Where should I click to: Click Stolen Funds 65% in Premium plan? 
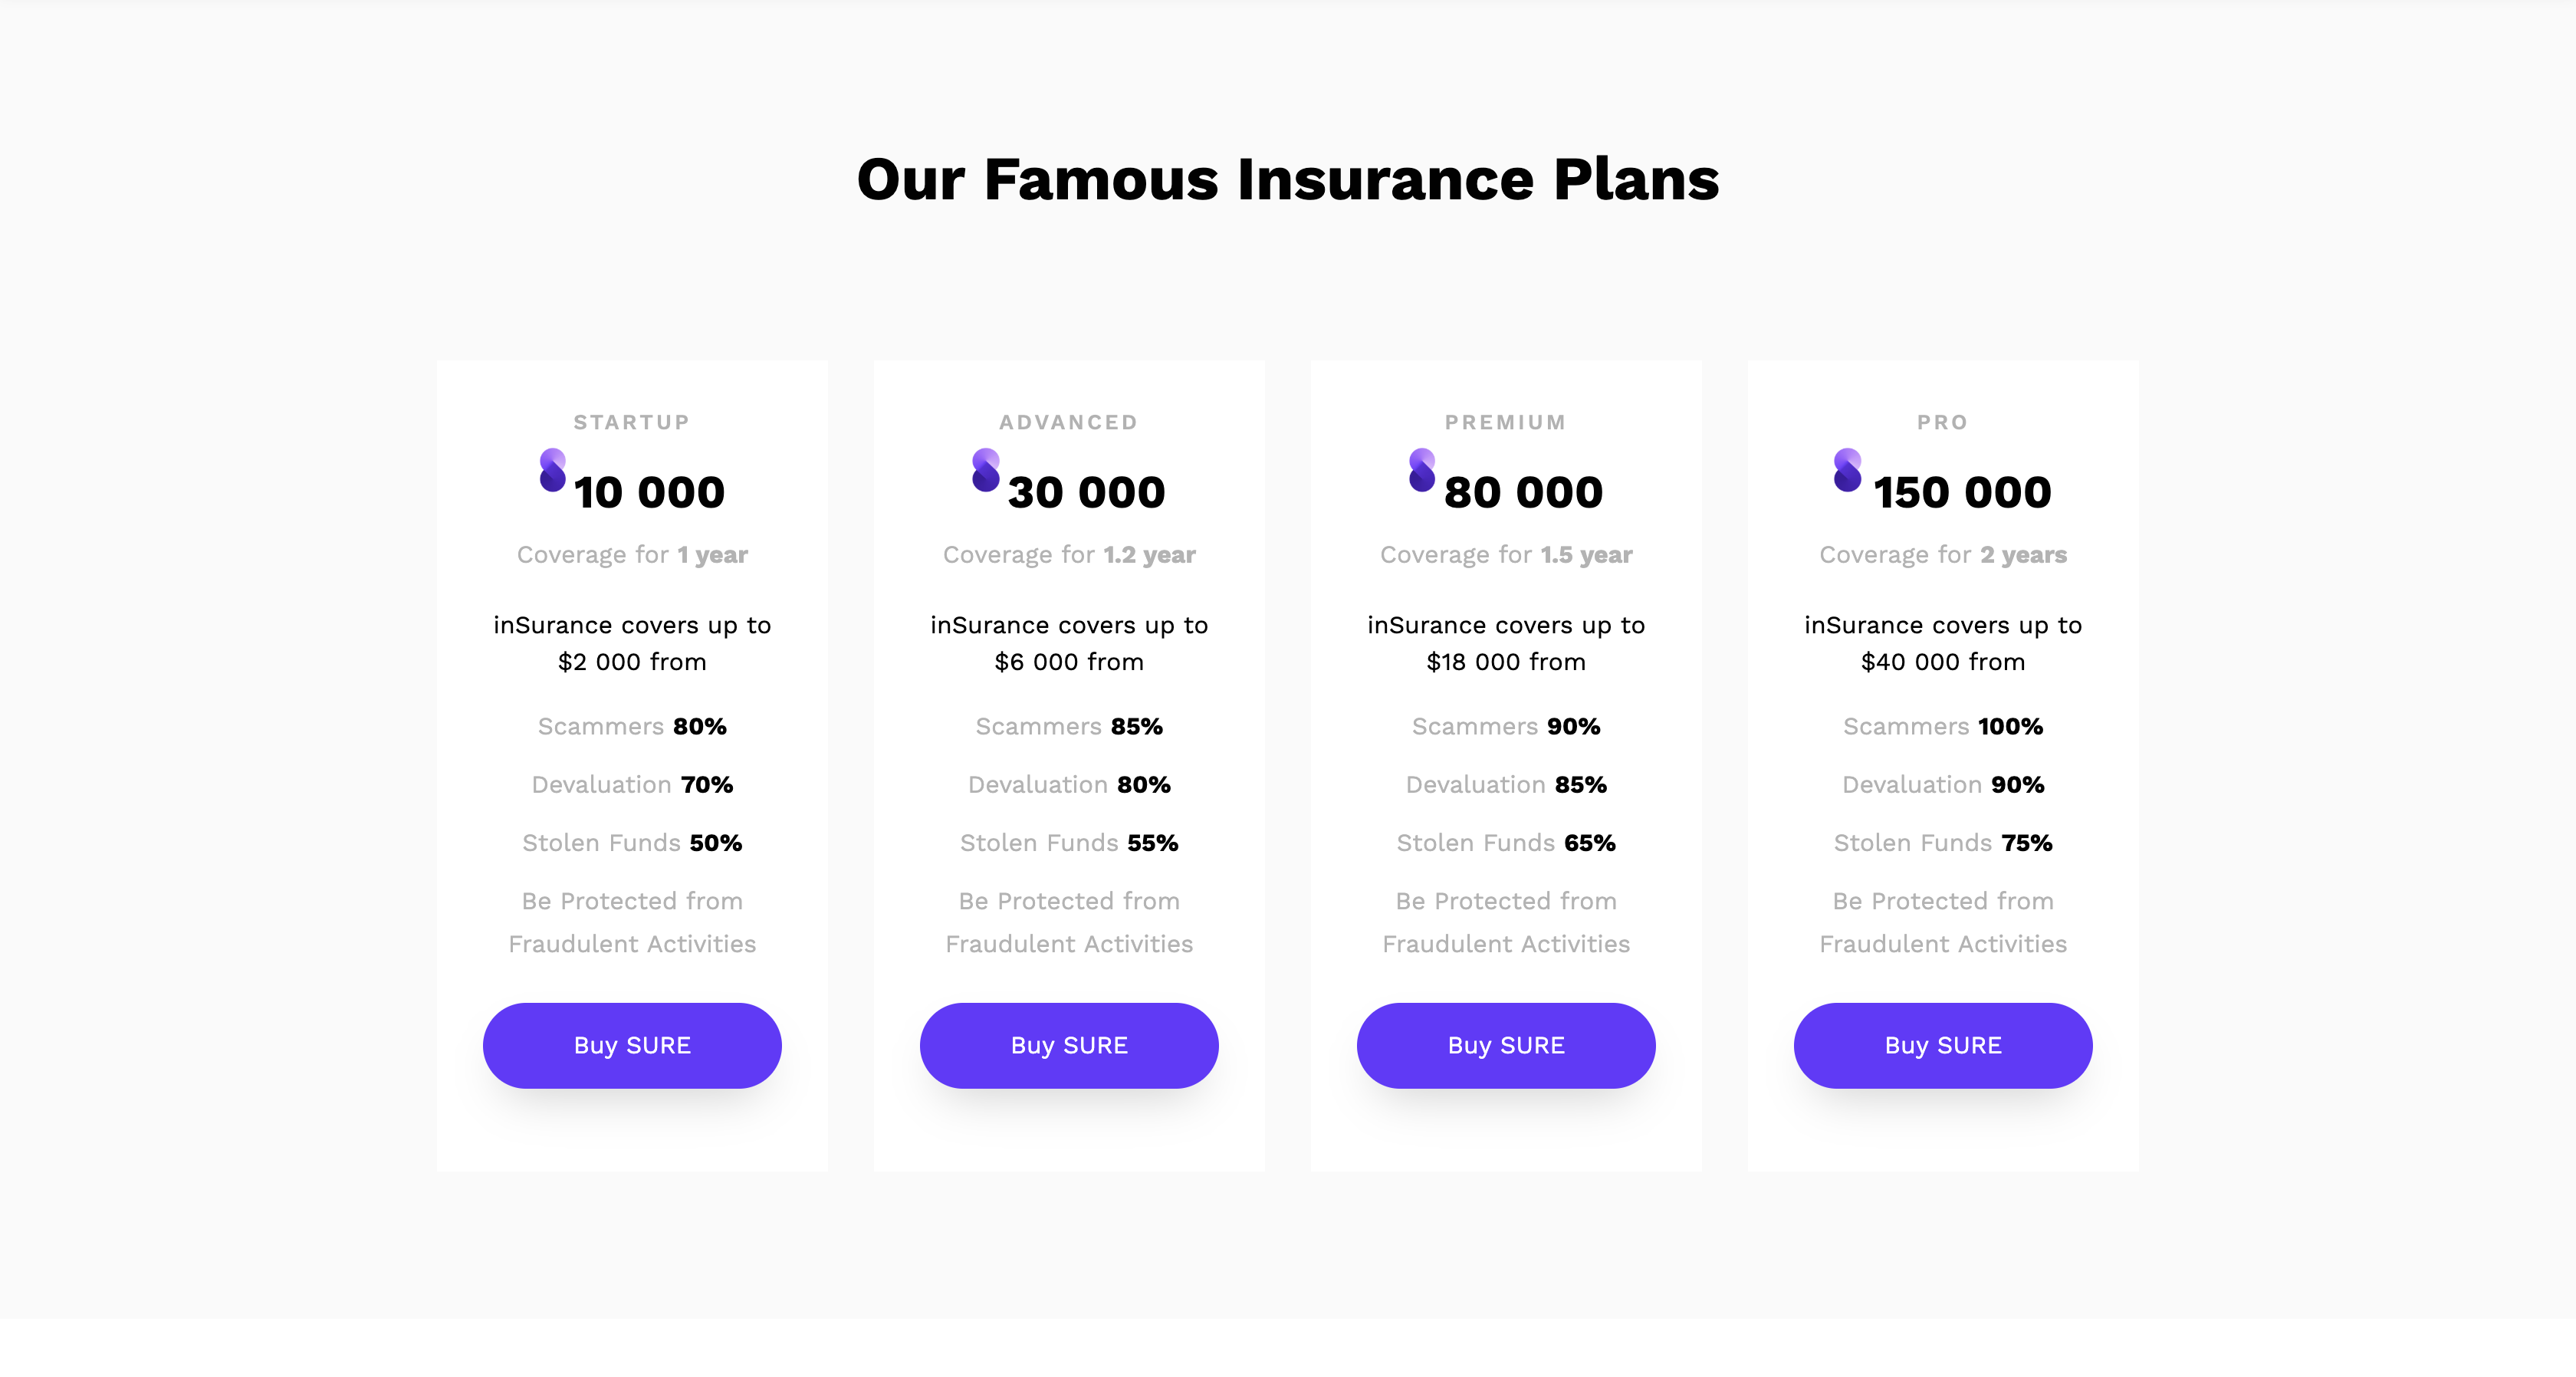tap(1506, 843)
